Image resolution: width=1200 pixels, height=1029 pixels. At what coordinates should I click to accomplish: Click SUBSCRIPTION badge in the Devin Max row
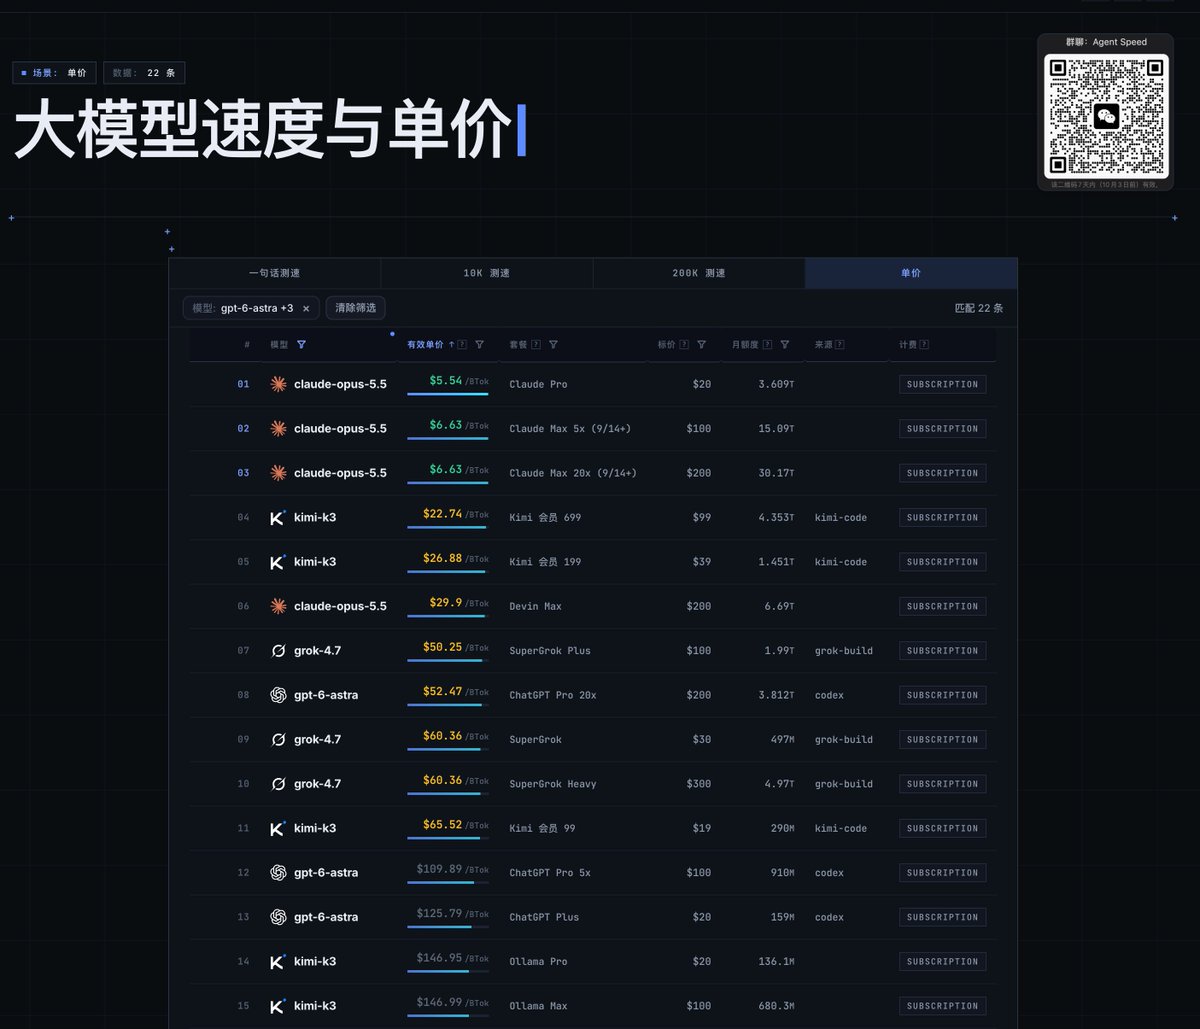(942, 606)
